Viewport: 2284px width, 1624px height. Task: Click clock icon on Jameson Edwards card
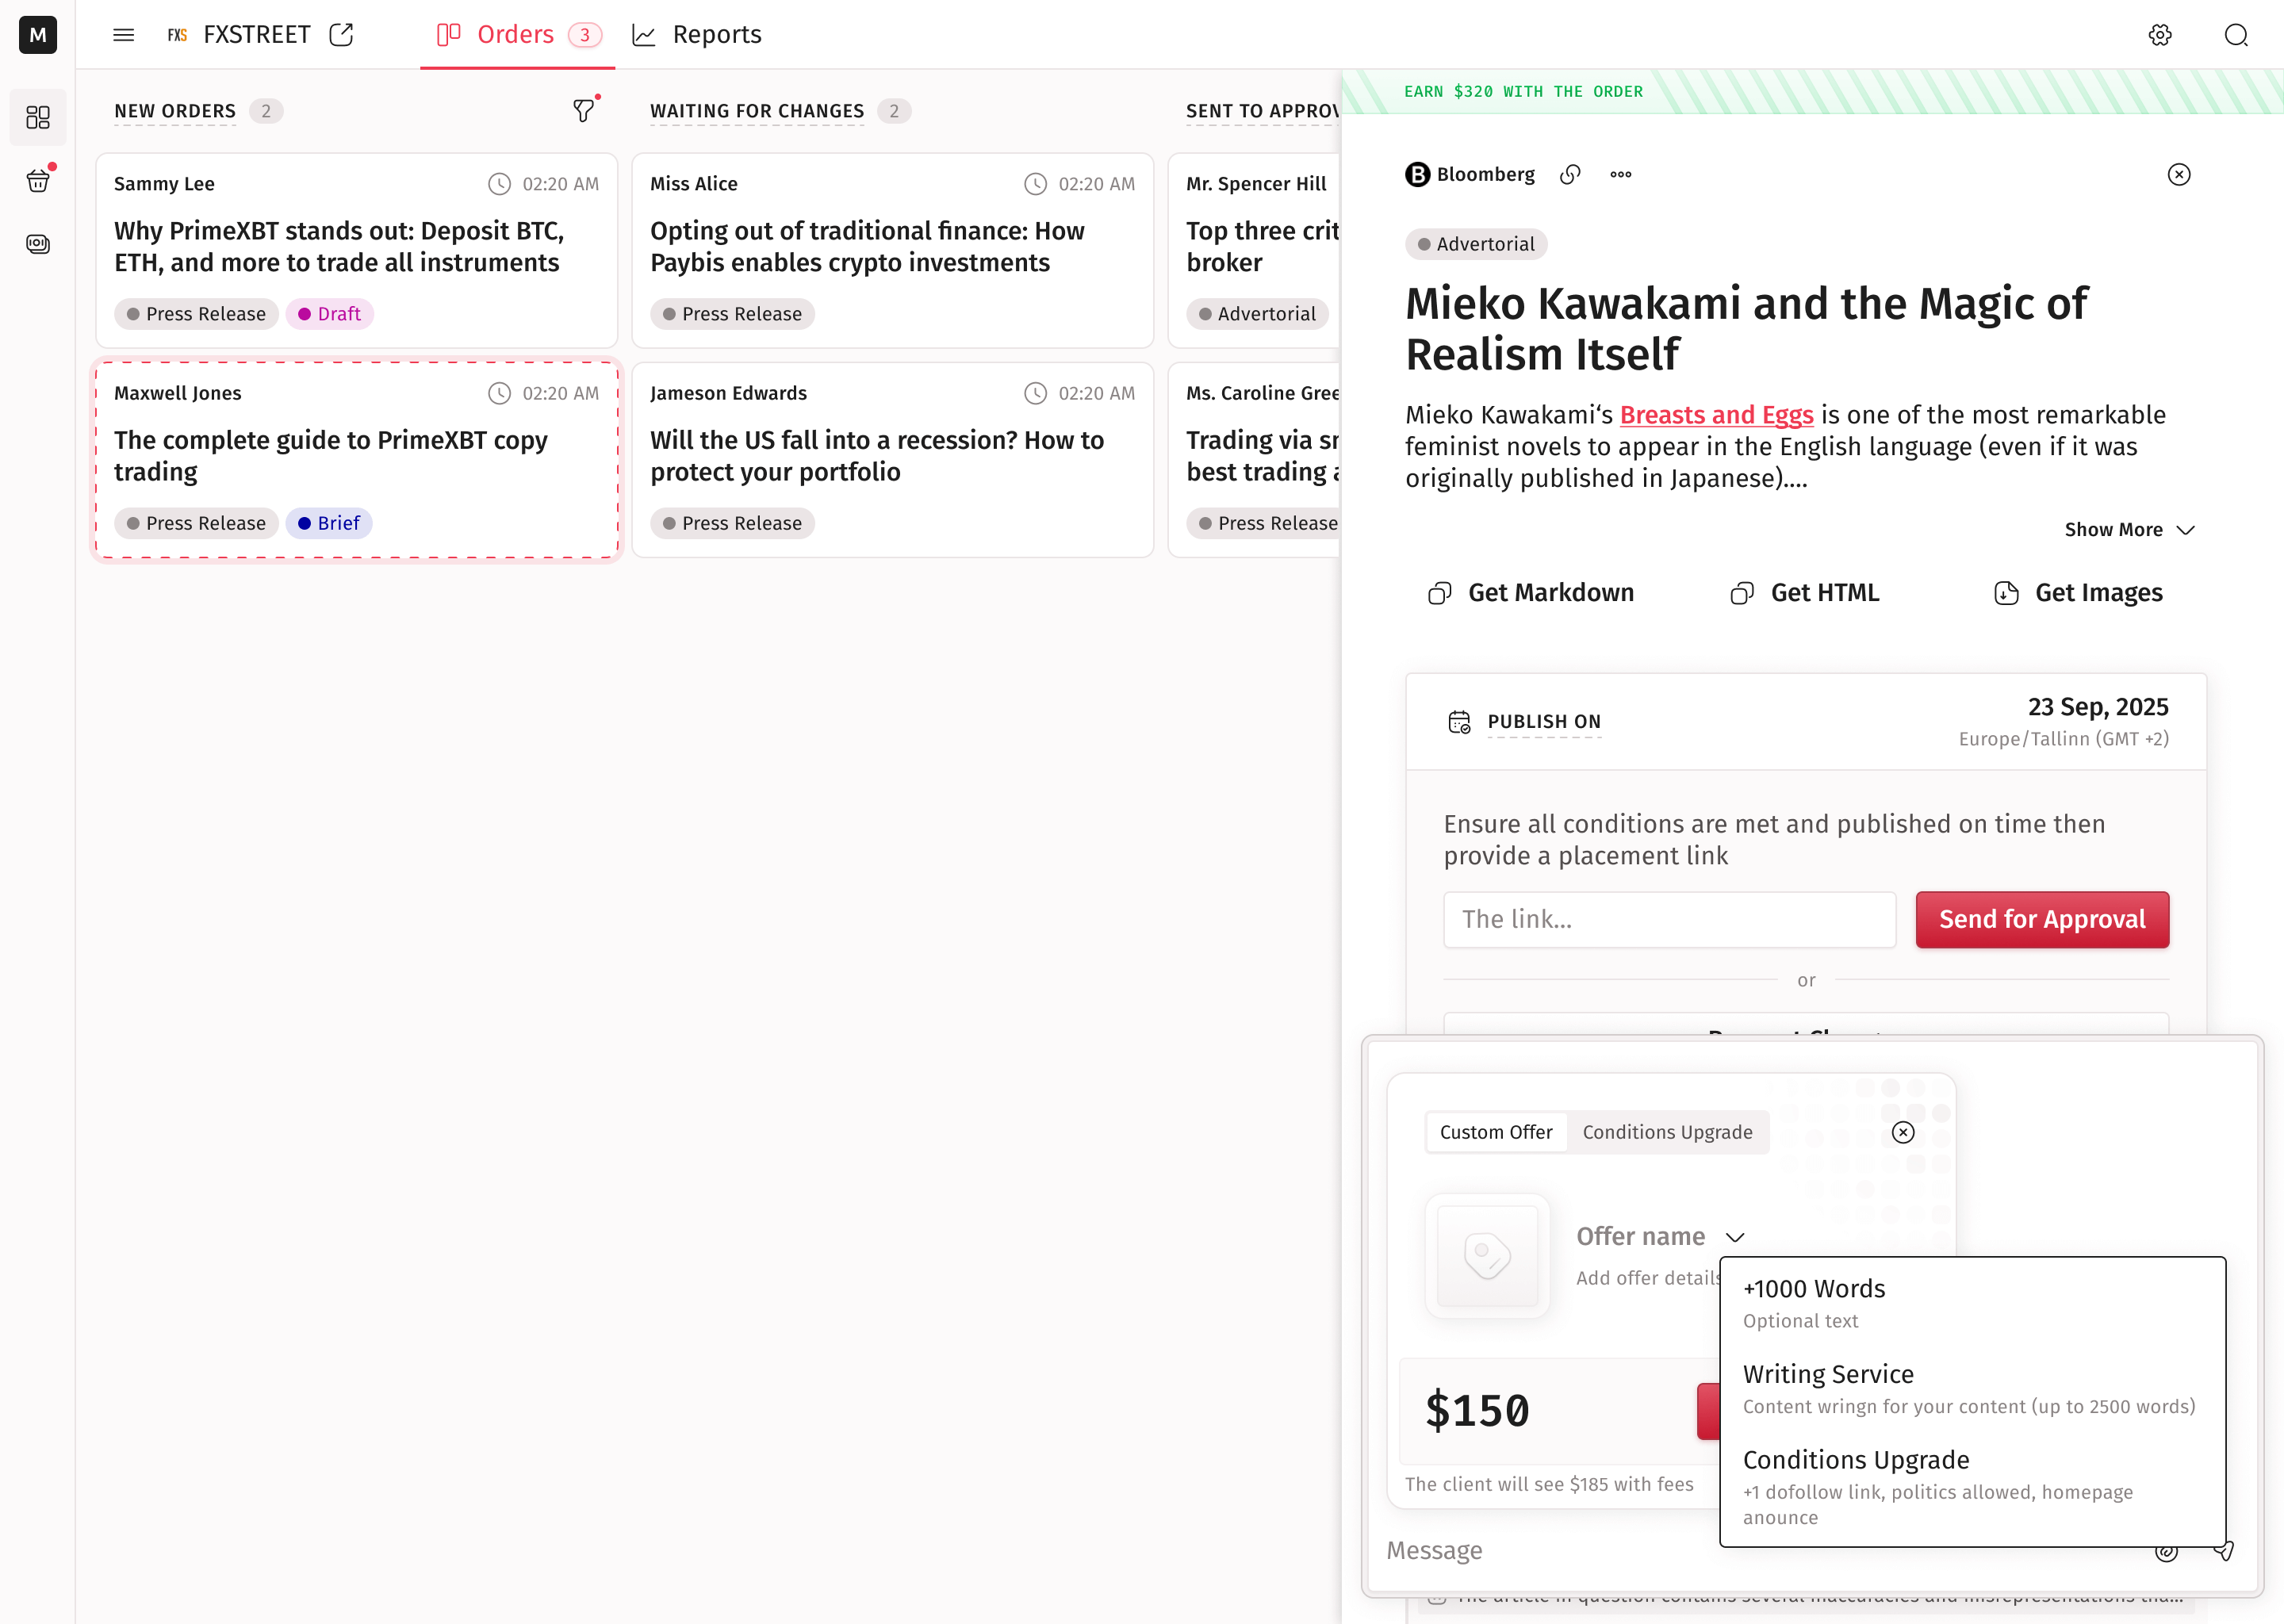point(1035,393)
